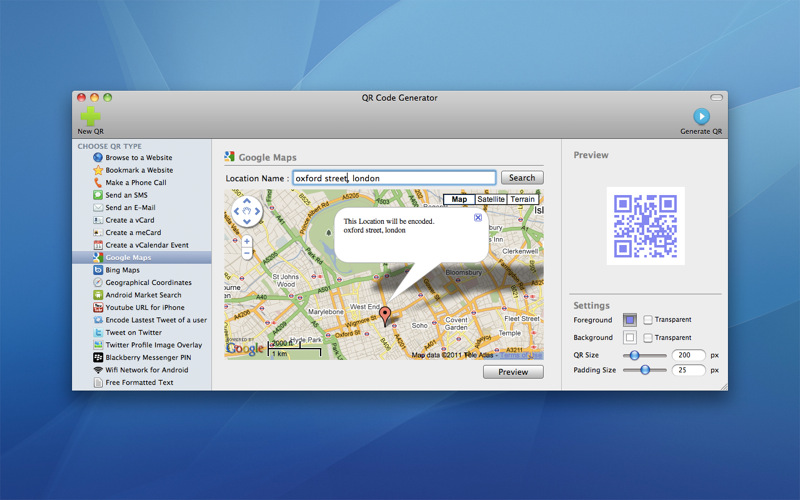This screenshot has height=500, width=800.
Task: Click the QR code preview image
Action: [645, 226]
